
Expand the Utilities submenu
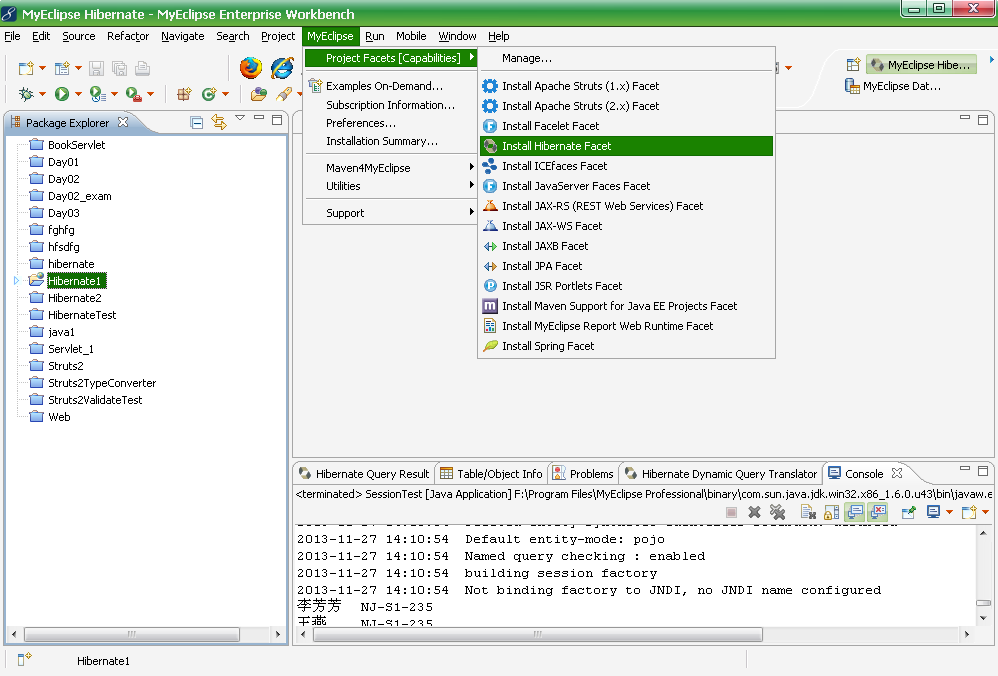tap(391, 186)
